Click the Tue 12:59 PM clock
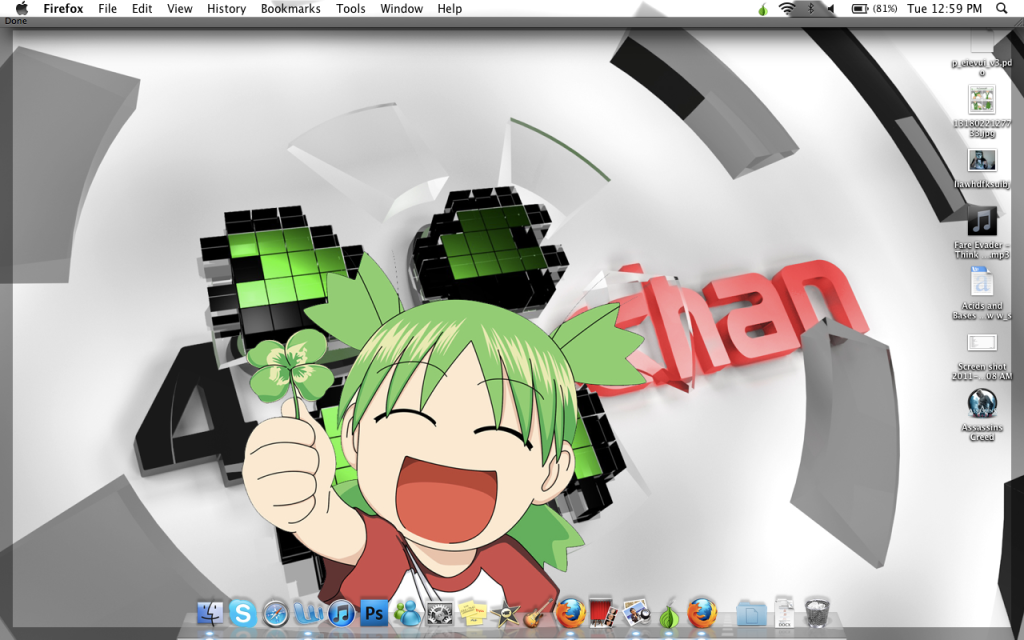The width and height of the screenshot is (1024, 640). tap(944, 8)
